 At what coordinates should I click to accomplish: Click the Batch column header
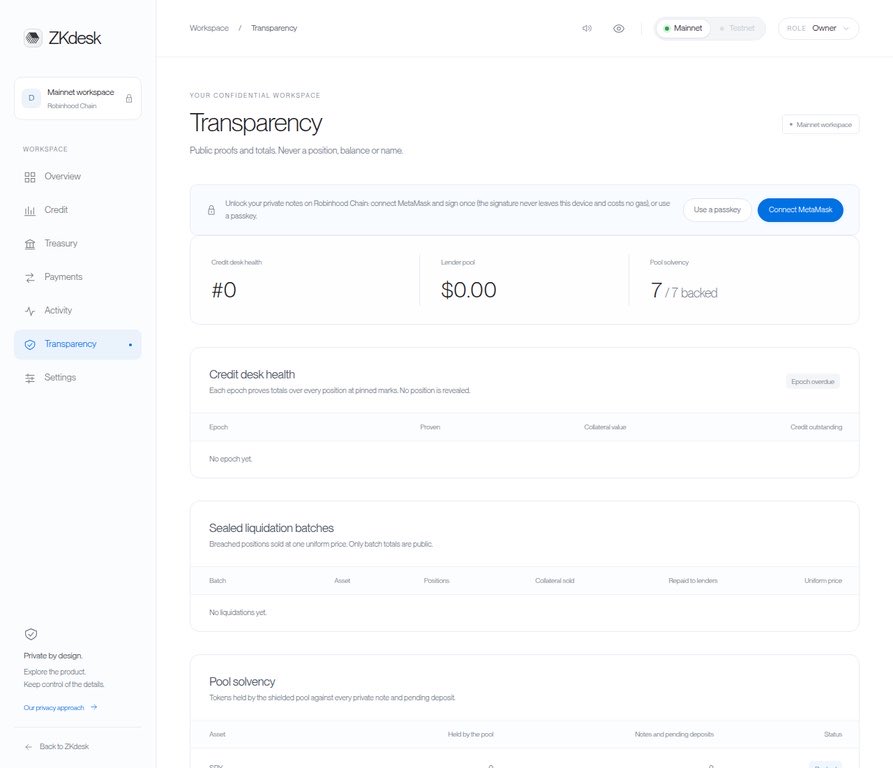pyautogui.click(x=218, y=581)
